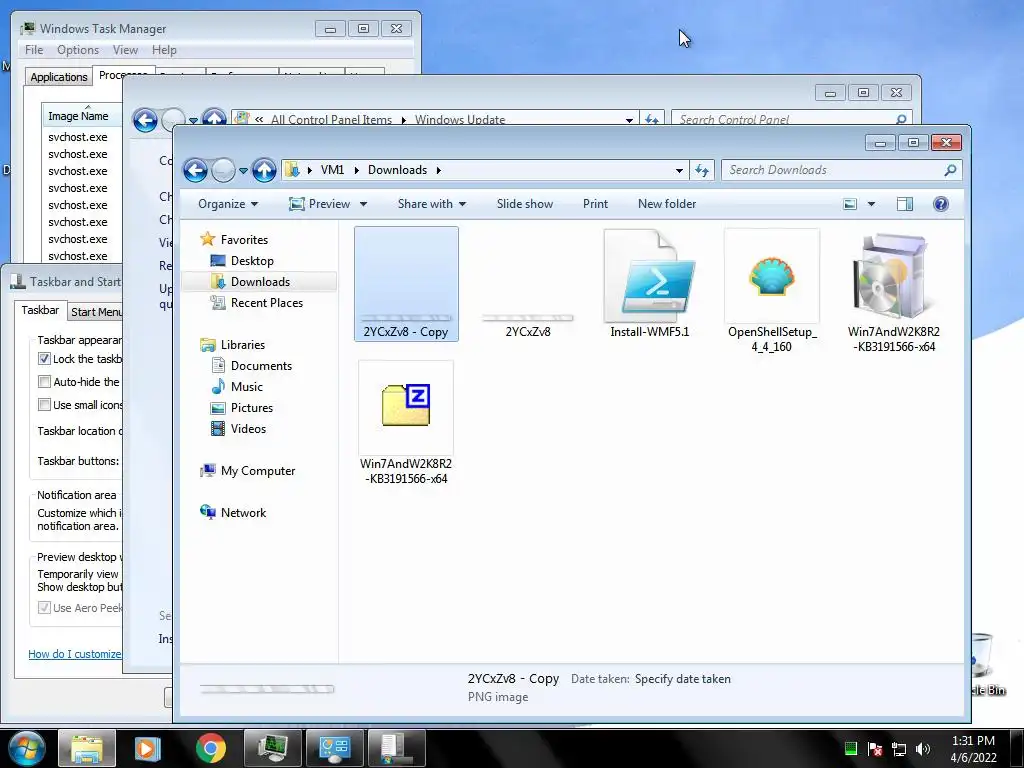
Task: Open explorer Help with the question mark
Action: [940, 204]
